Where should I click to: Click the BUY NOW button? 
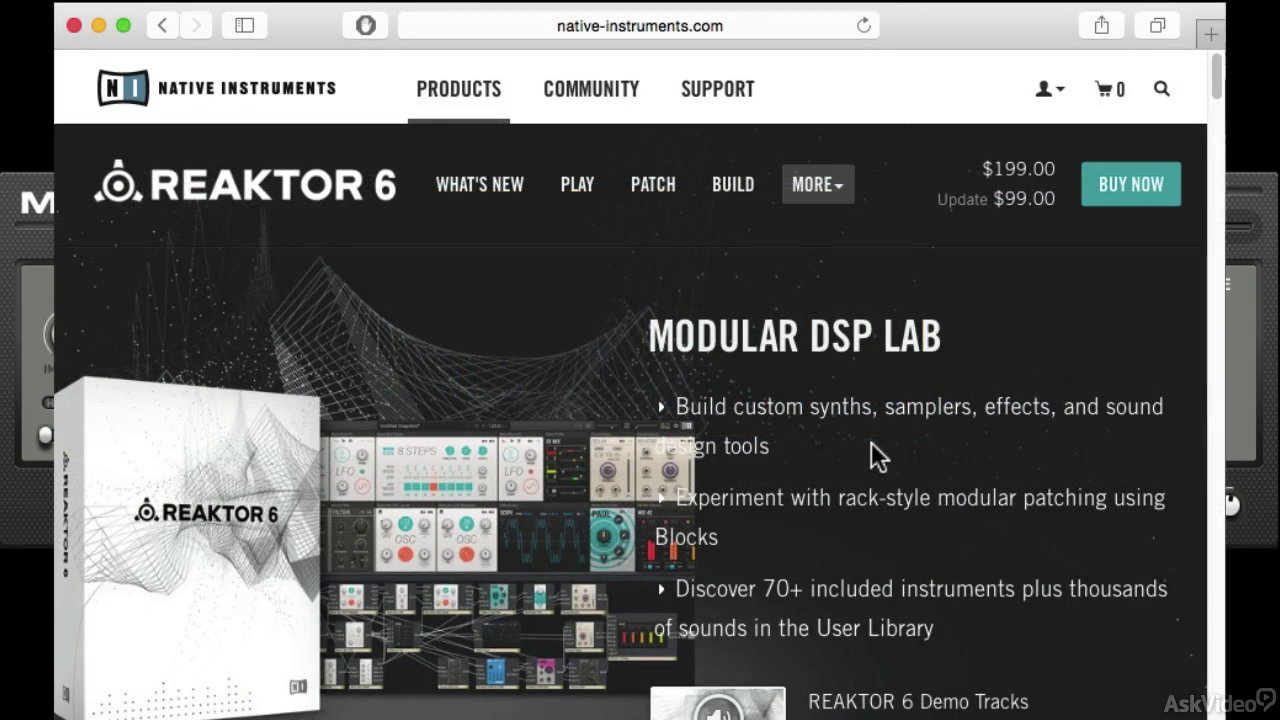[x=1131, y=184]
